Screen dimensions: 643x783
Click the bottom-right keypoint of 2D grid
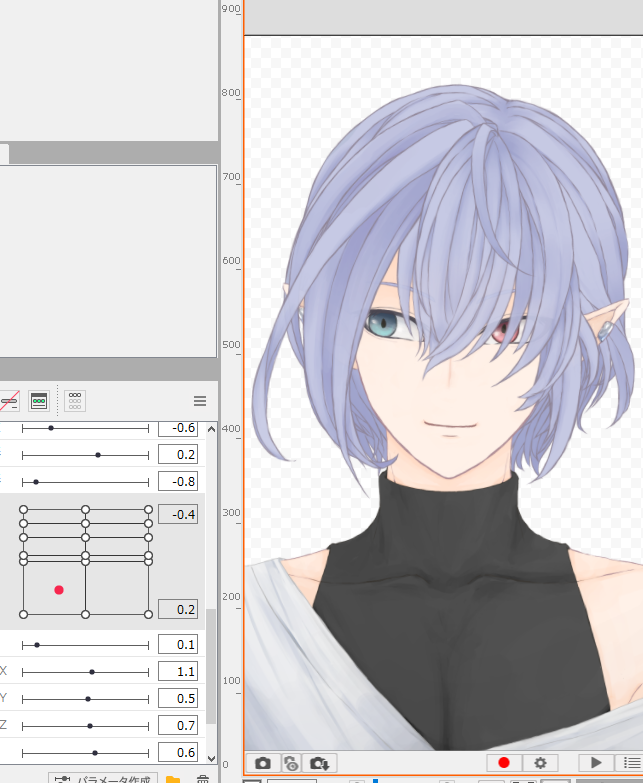pos(148,614)
